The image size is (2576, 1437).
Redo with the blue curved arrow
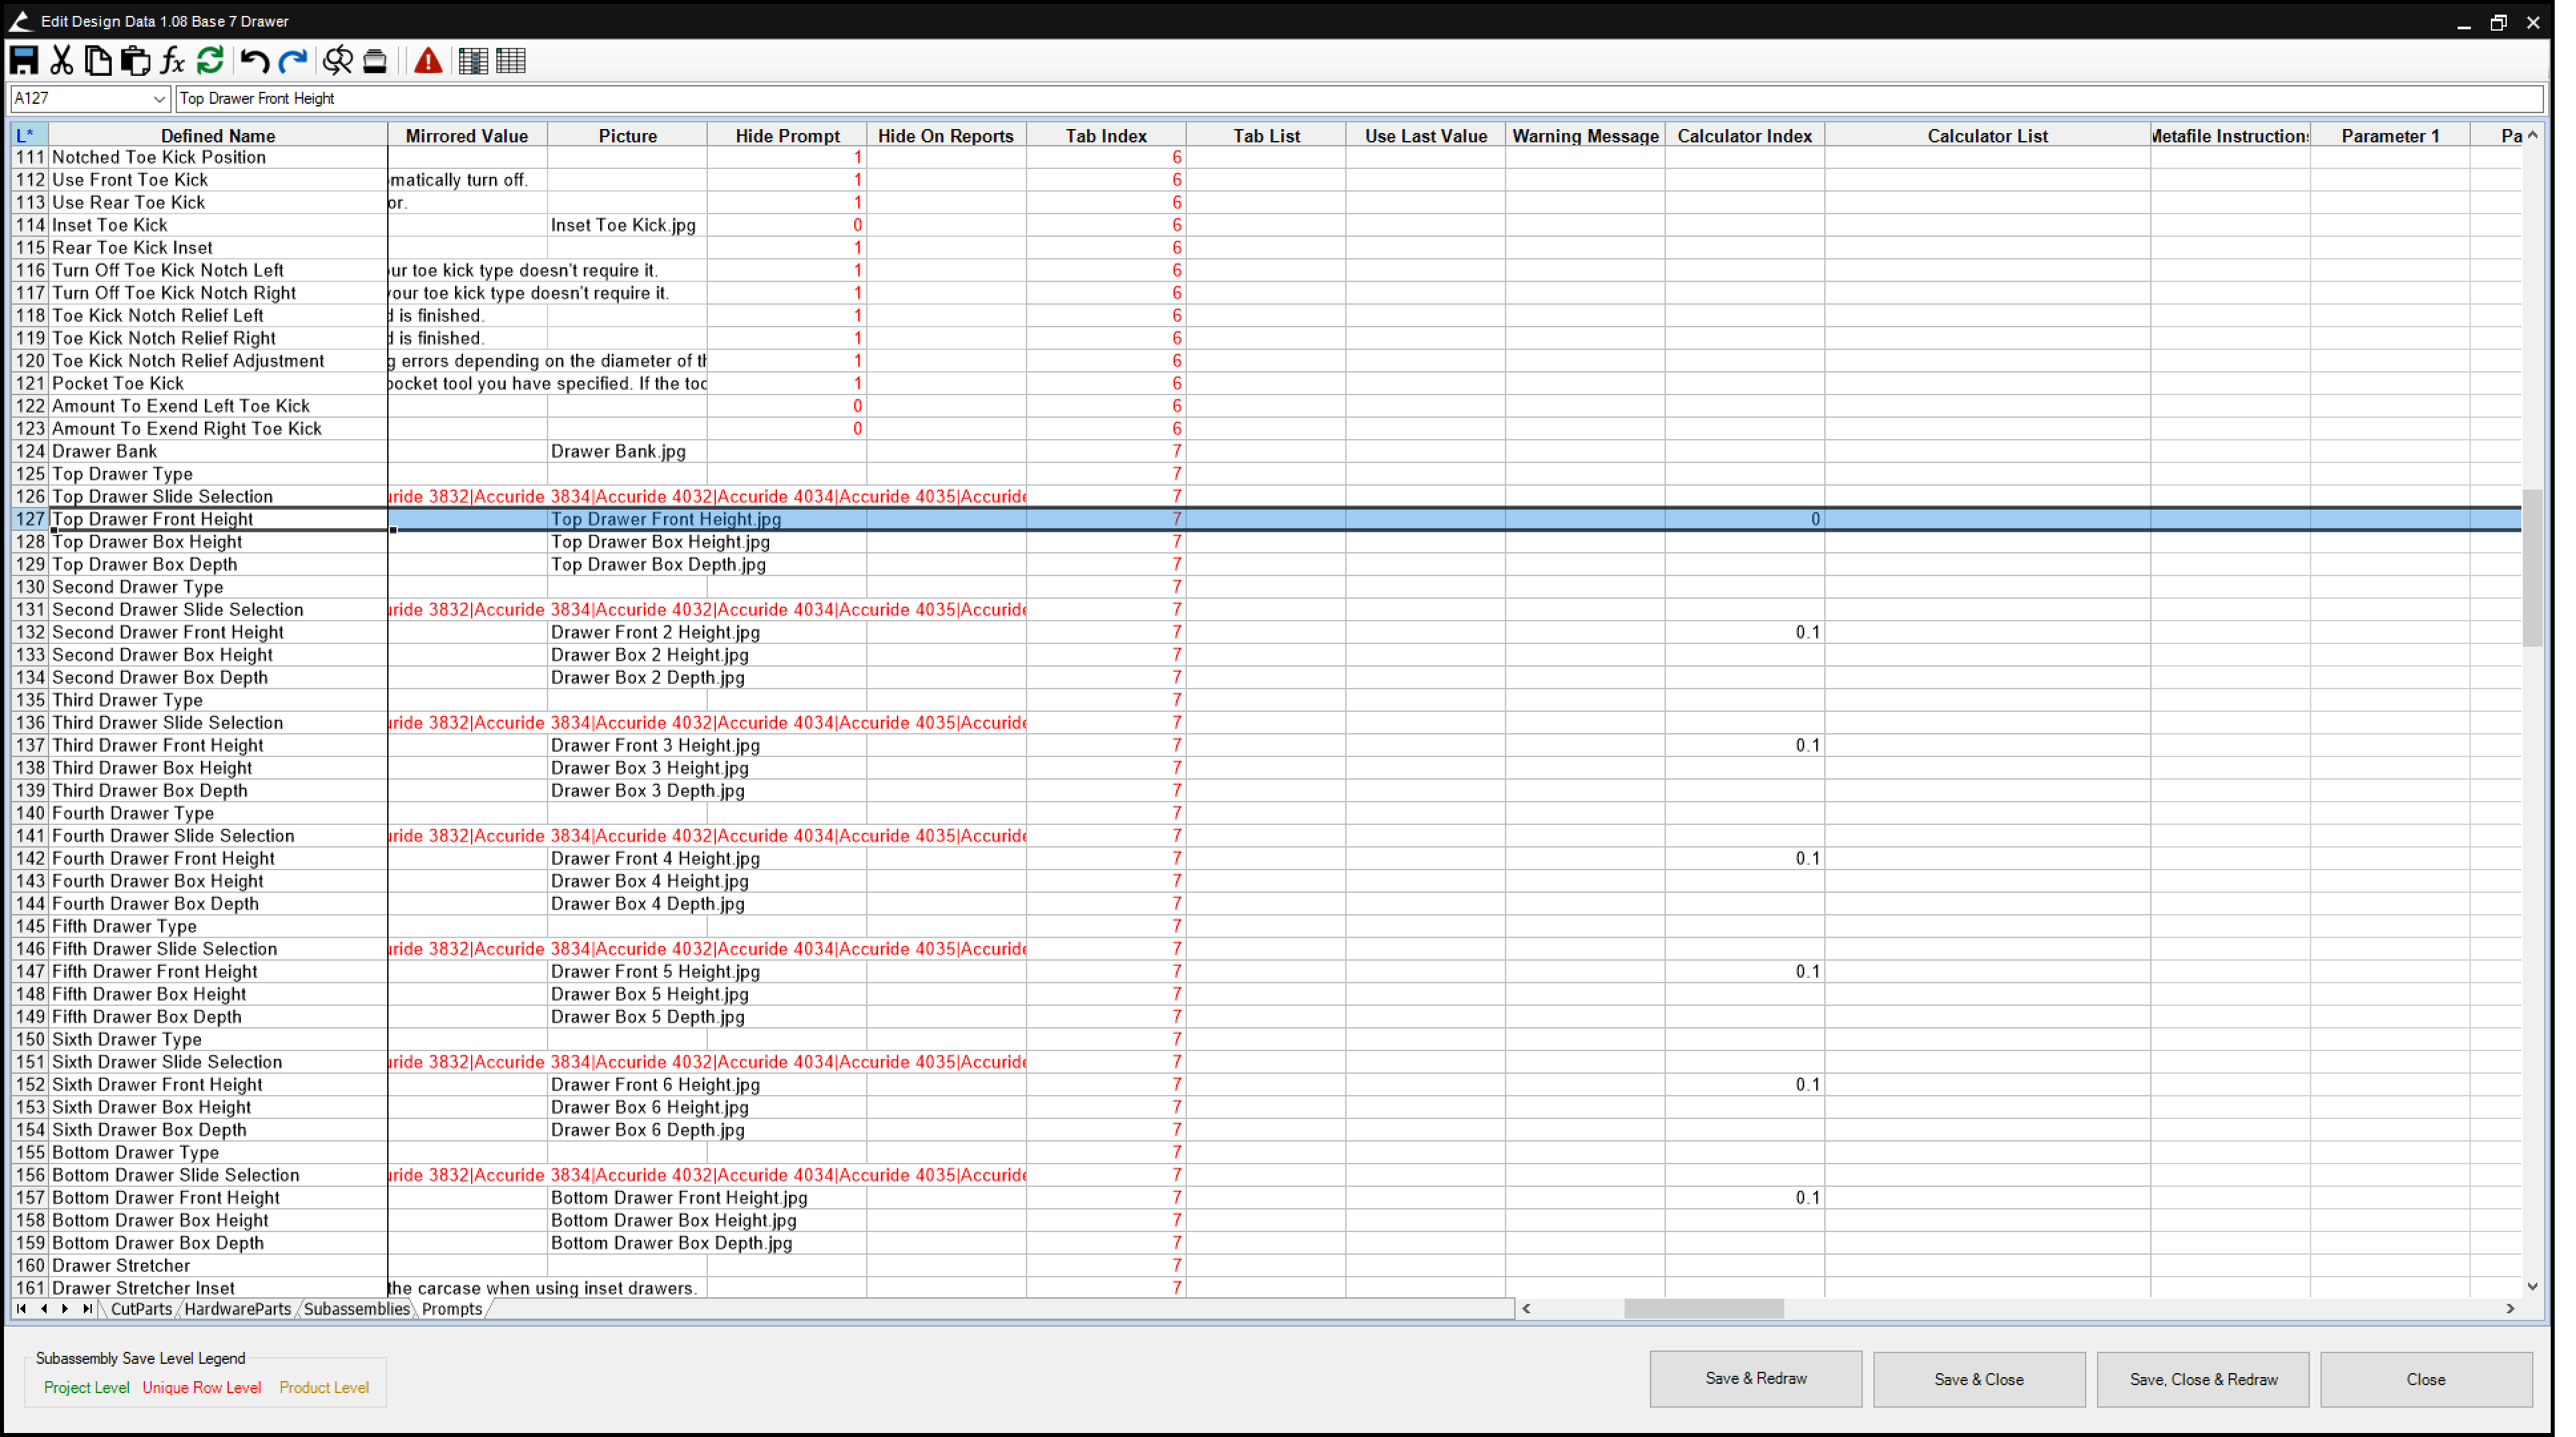coord(292,61)
